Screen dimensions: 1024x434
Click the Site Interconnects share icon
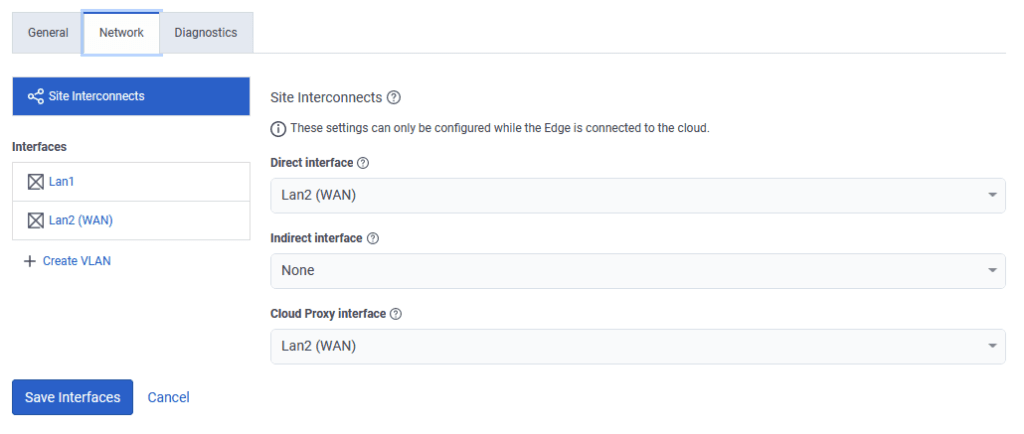coord(35,97)
